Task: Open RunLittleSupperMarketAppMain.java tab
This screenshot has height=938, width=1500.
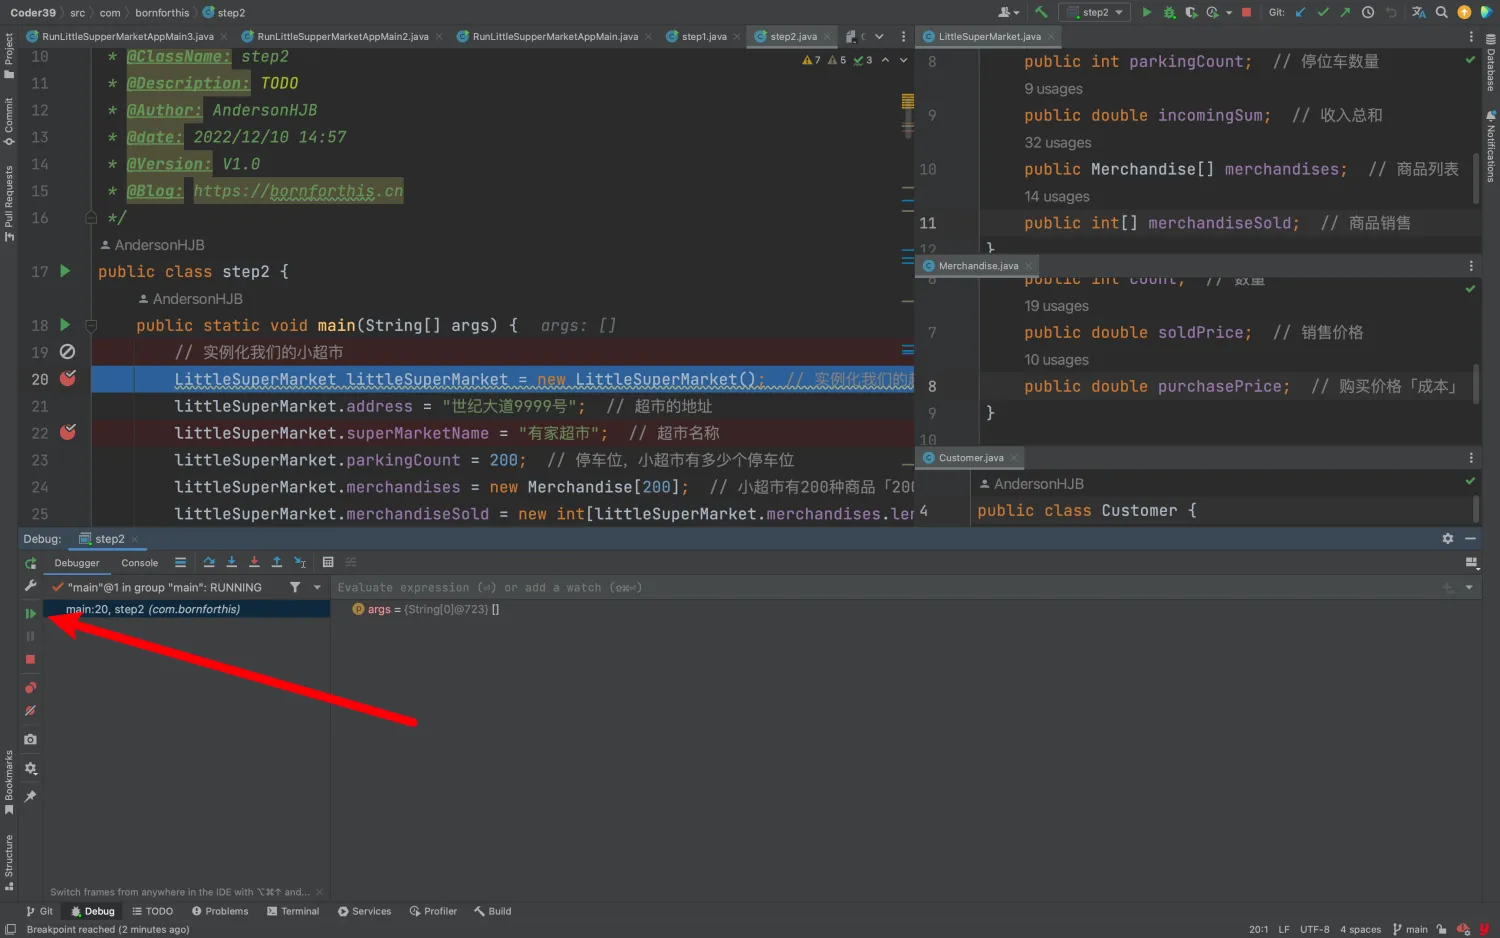Action: tap(555, 37)
